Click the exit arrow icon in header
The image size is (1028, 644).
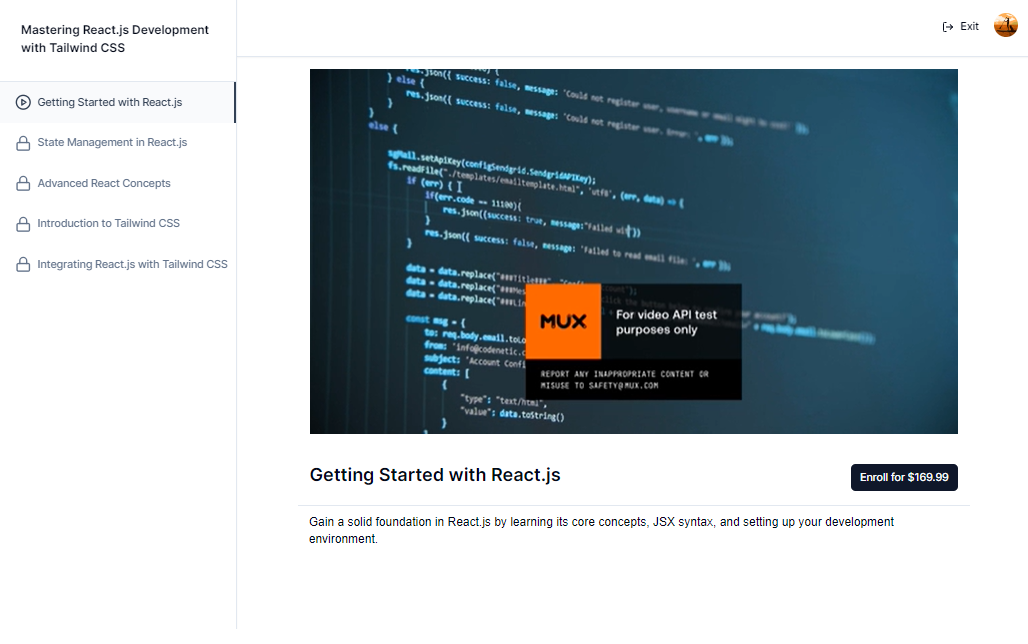tap(947, 27)
